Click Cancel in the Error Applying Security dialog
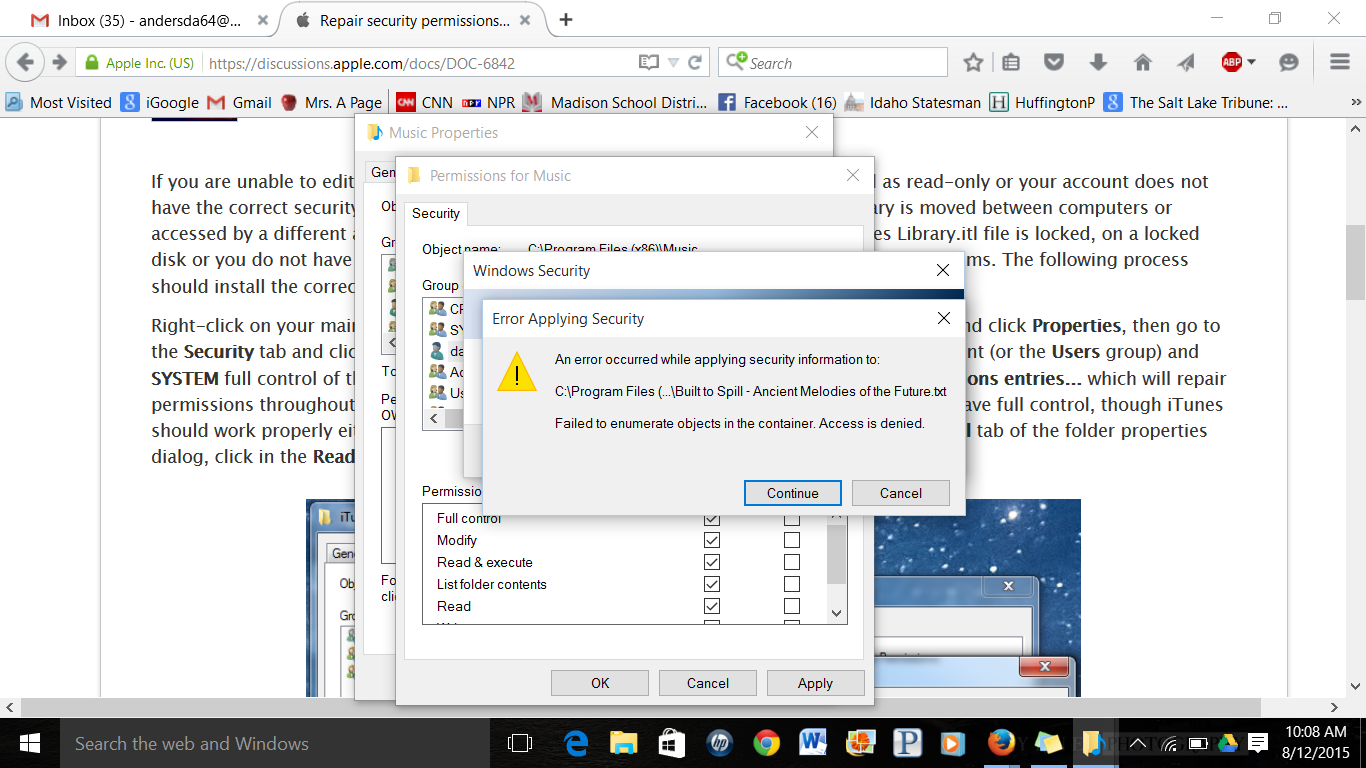The height and width of the screenshot is (768, 1366). coord(901,493)
